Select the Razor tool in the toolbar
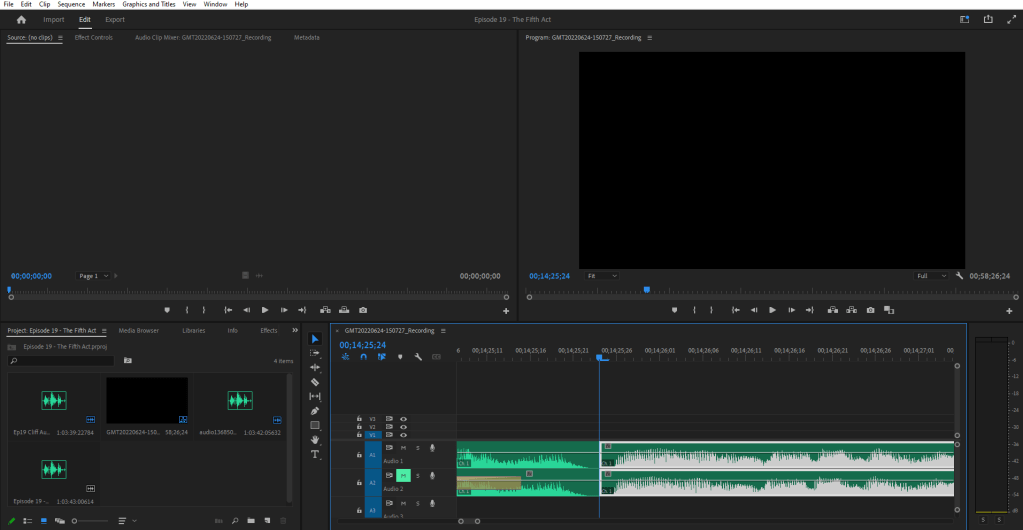 pyautogui.click(x=315, y=382)
